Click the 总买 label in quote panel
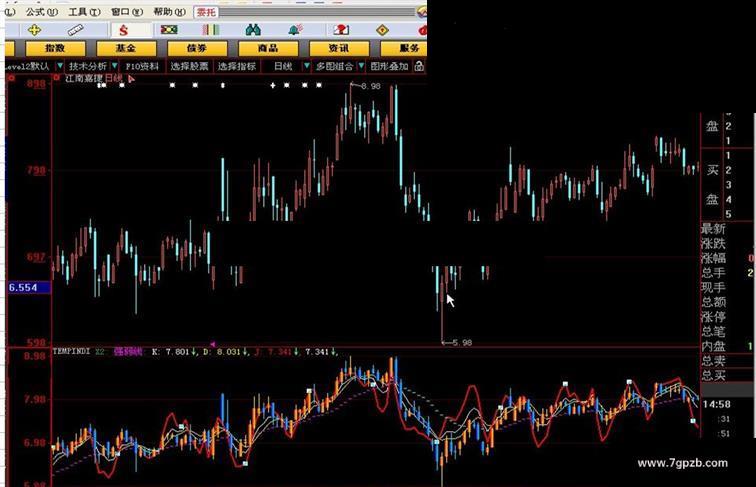 point(713,376)
